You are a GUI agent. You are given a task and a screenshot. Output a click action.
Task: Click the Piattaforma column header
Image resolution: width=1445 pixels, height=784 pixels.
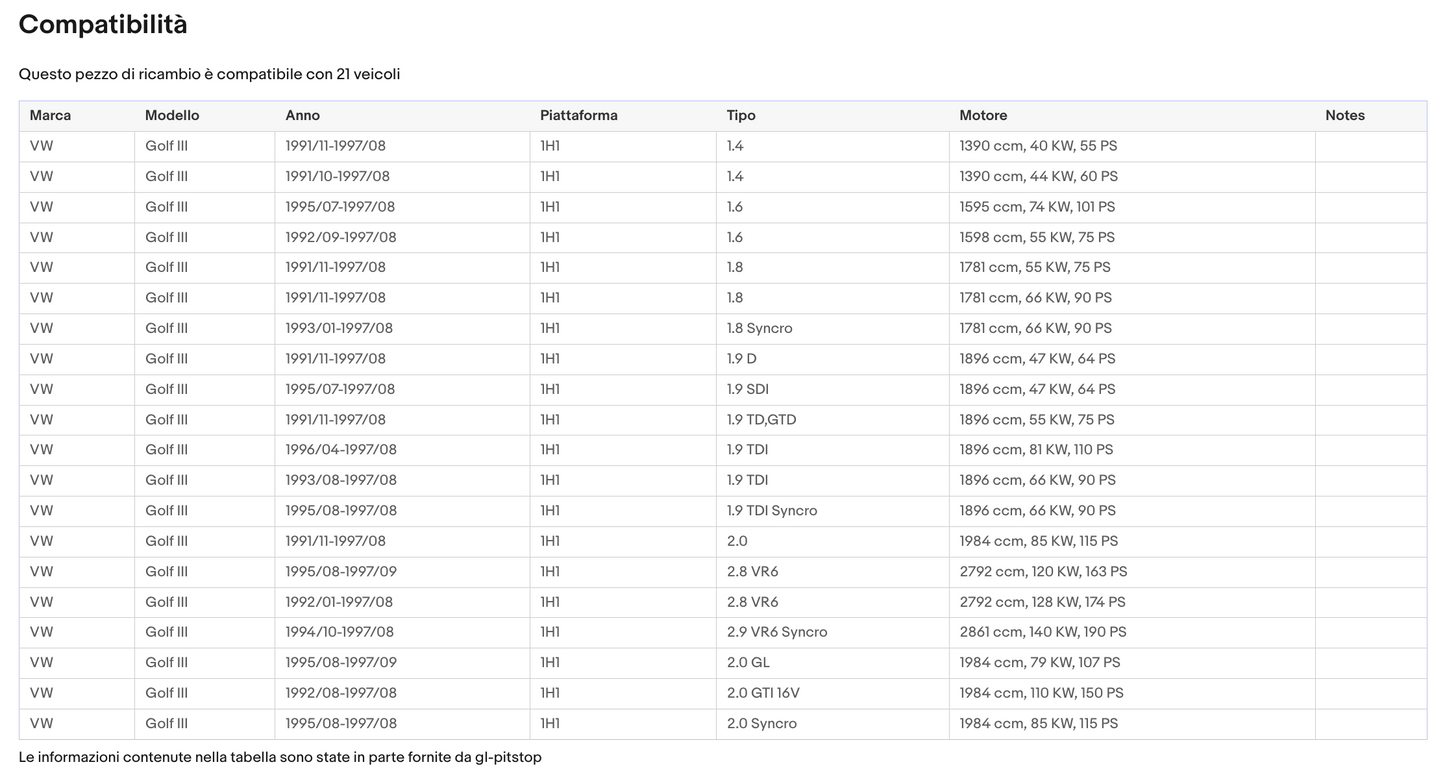pyautogui.click(x=579, y=115)
